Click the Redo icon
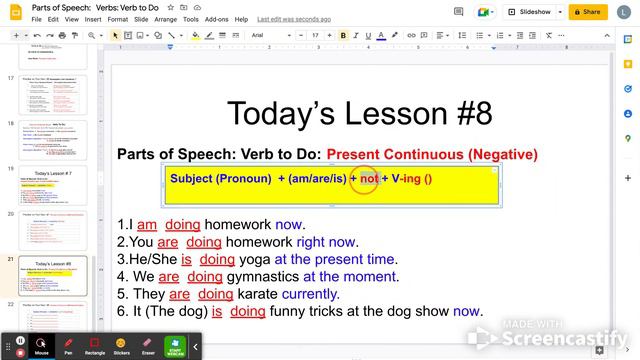The height and width of the screenshot is (360, 640). (50, 36)
